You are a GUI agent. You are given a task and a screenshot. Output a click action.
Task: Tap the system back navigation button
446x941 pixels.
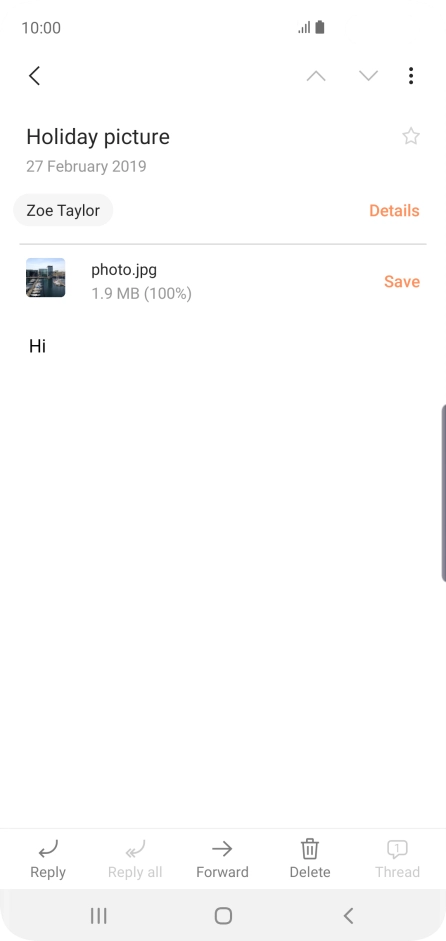pyautogui.click(x=348, y=915)
